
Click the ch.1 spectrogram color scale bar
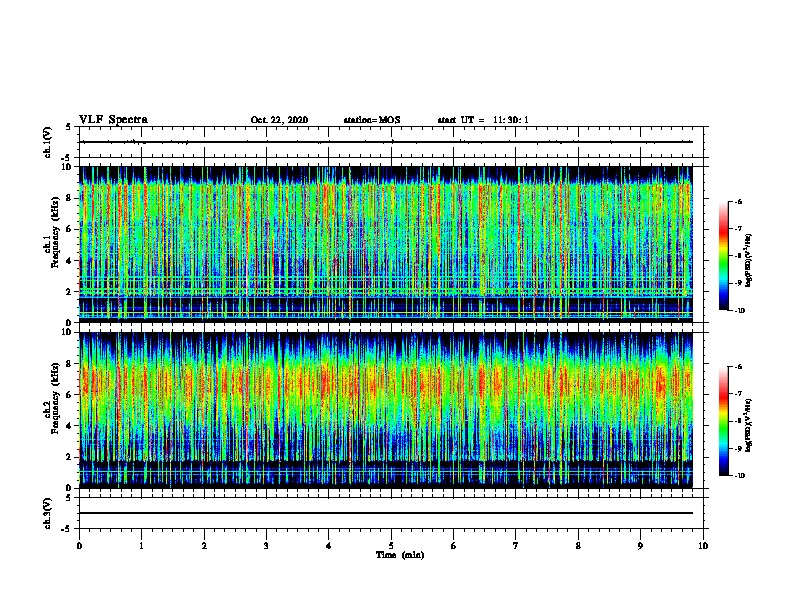(723, 256)
